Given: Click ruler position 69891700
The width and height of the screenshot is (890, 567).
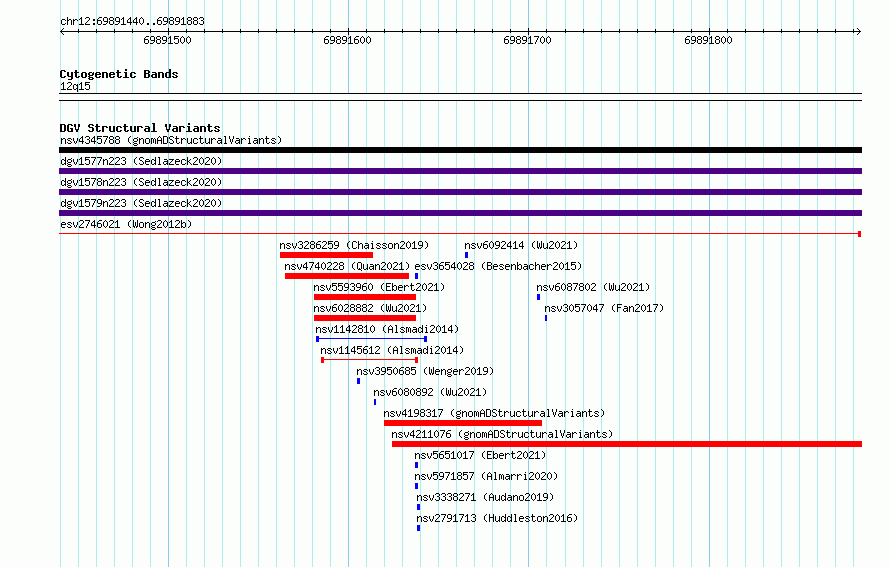Looking at the screenshot, I should (x=527, y=40).
